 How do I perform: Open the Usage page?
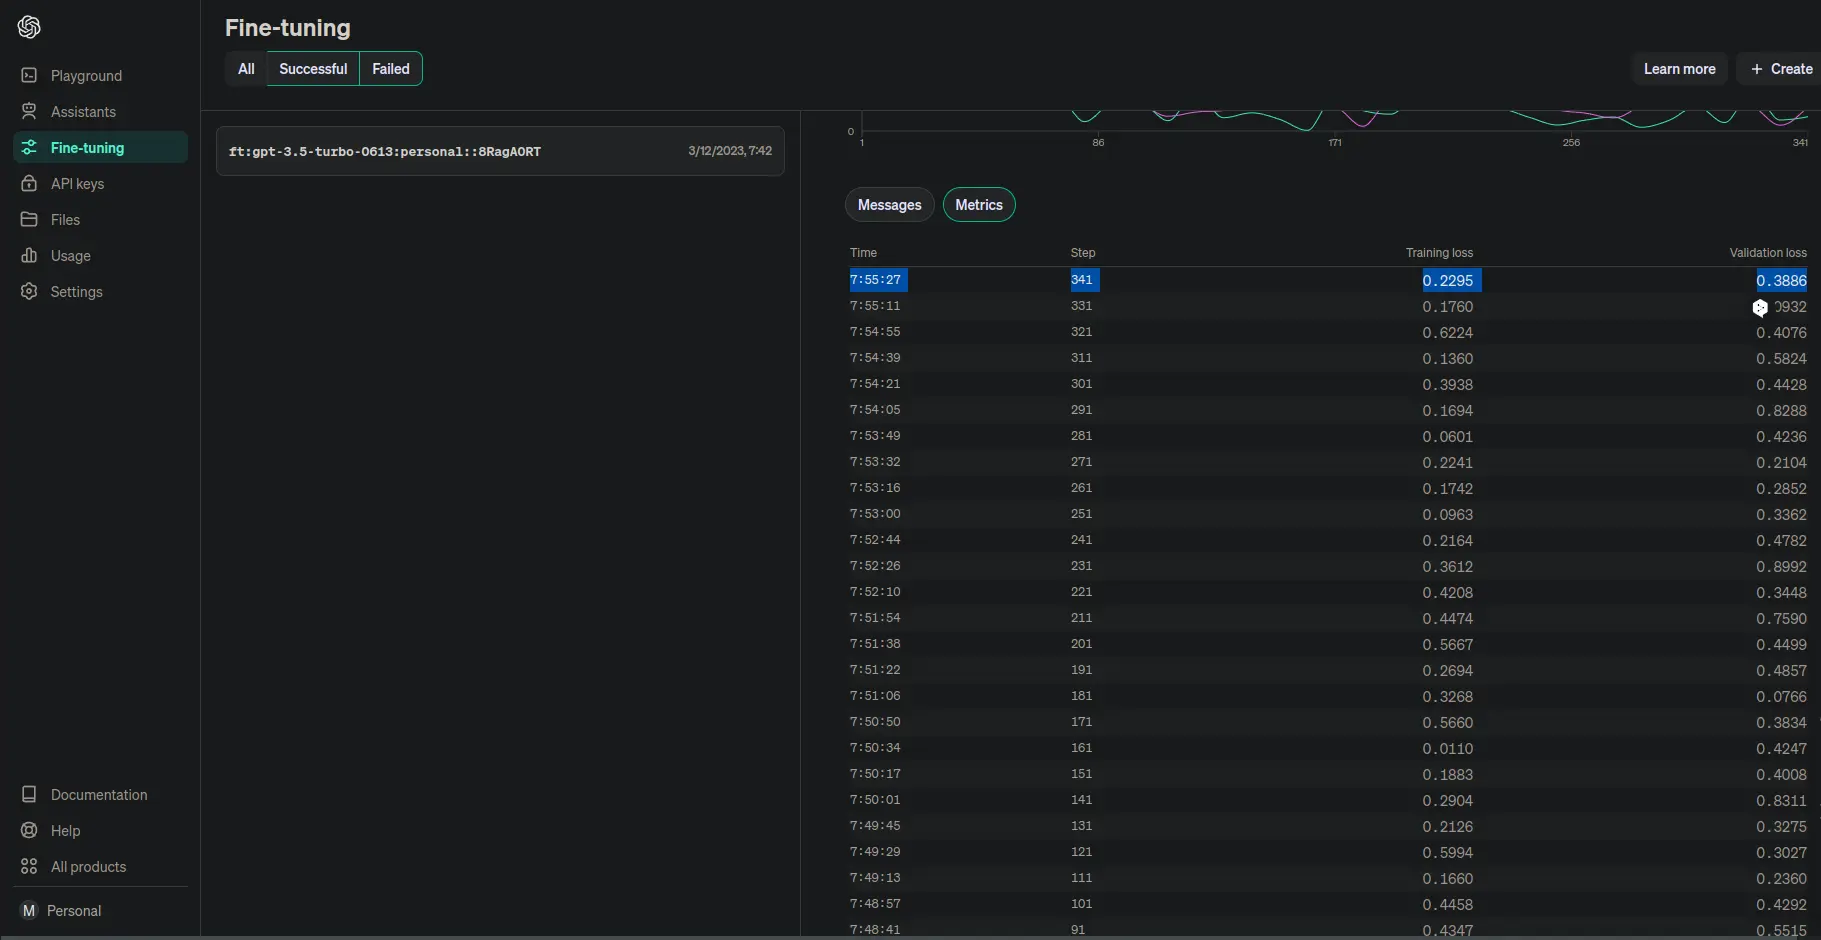pyautogui.click(x=100, y=256)
